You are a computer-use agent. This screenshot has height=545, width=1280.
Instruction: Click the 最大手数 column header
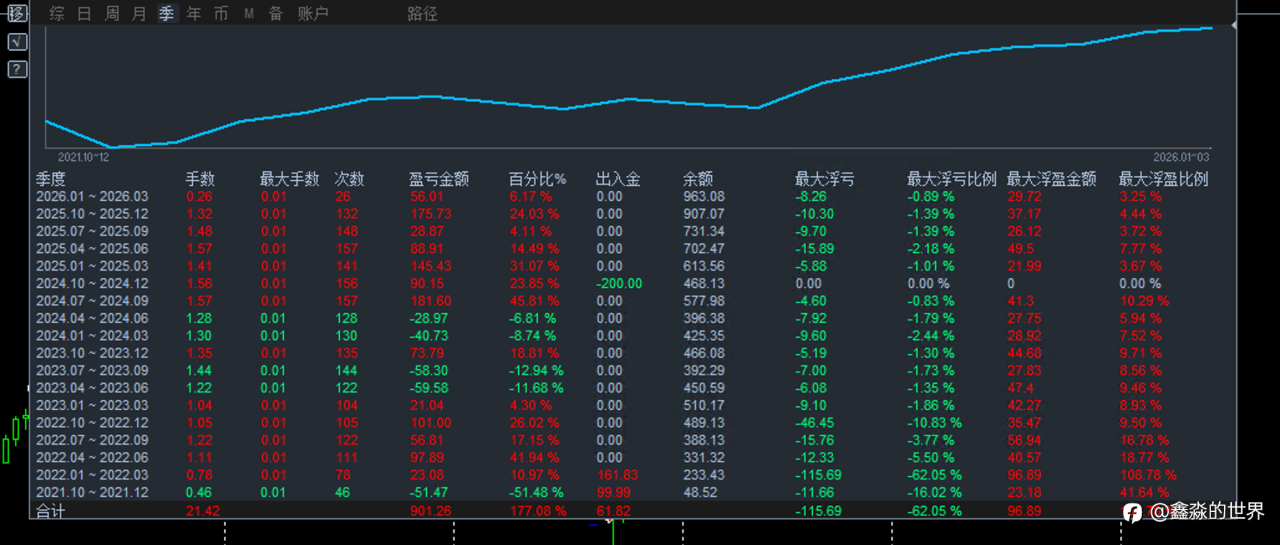tap(290, 179)
